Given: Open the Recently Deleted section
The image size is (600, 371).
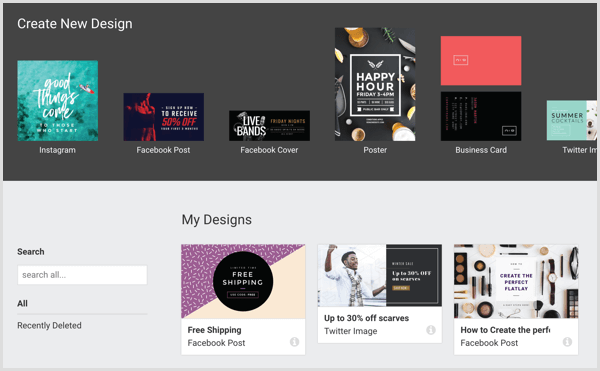Looking at the screenshot, I should tap(49, 325).
